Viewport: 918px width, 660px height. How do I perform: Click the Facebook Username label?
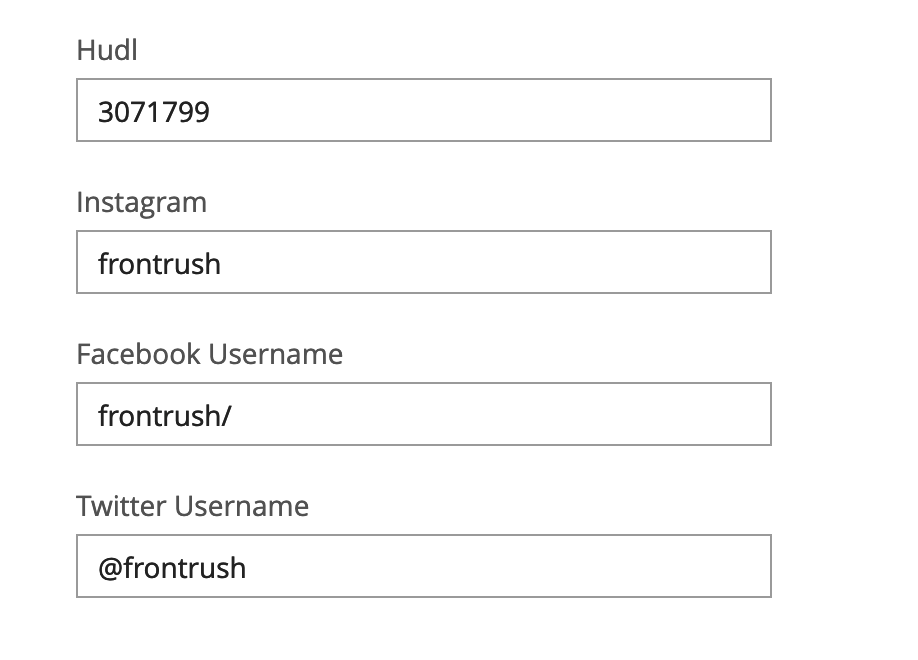pyautogui.click(x=210, y=354)
